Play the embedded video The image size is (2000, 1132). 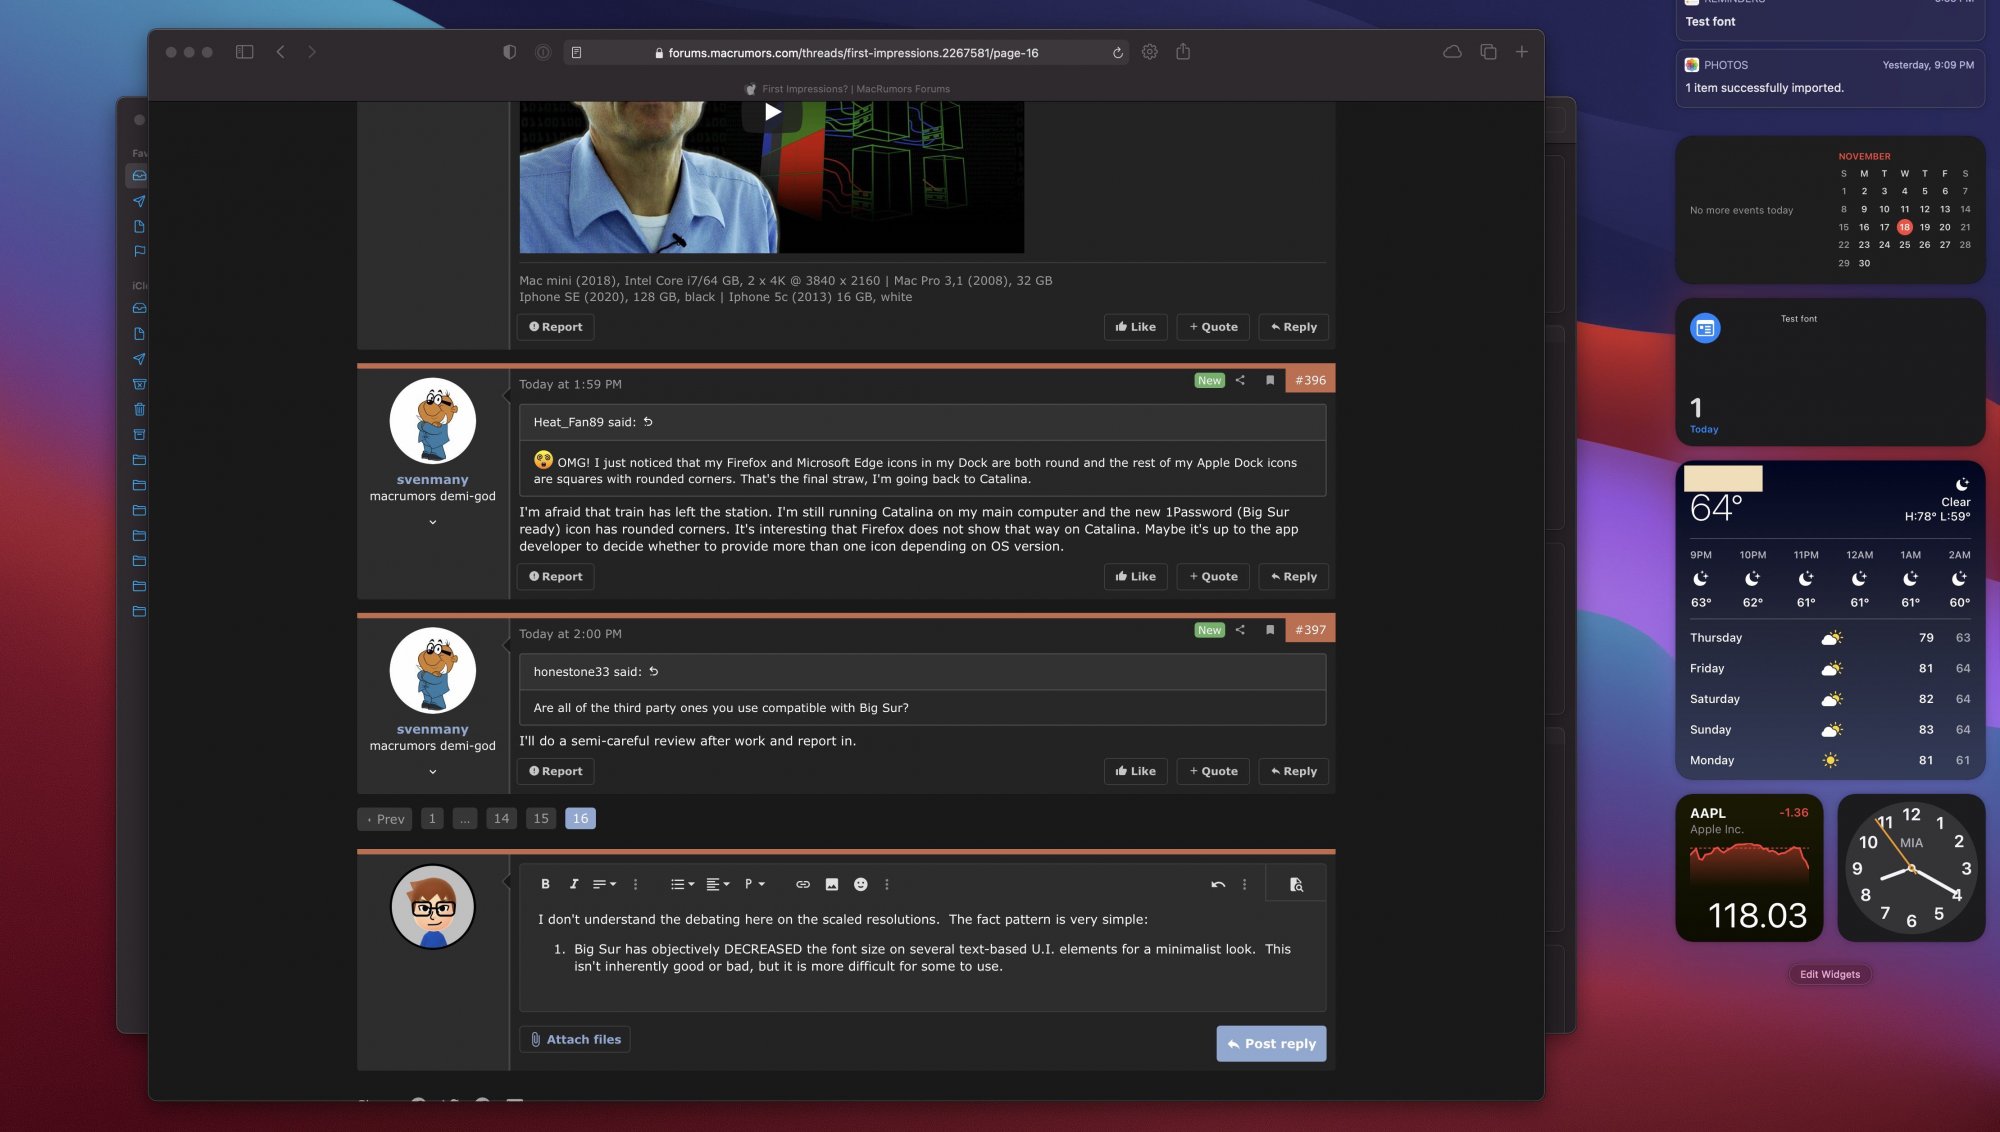click(x=772, y=112)
